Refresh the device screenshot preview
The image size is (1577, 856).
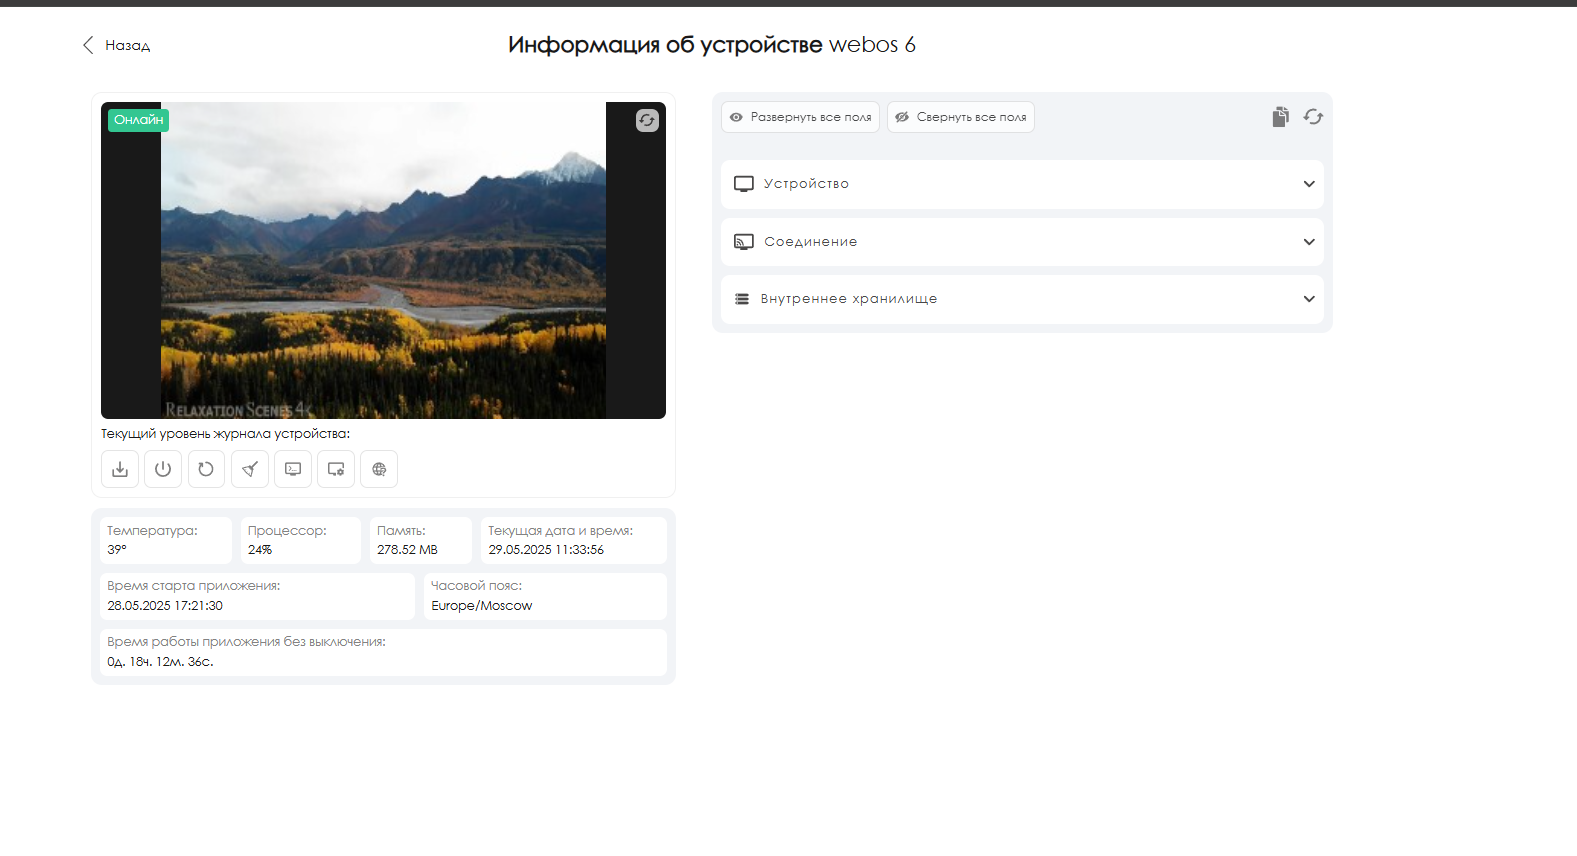click(x=647, y=121)
